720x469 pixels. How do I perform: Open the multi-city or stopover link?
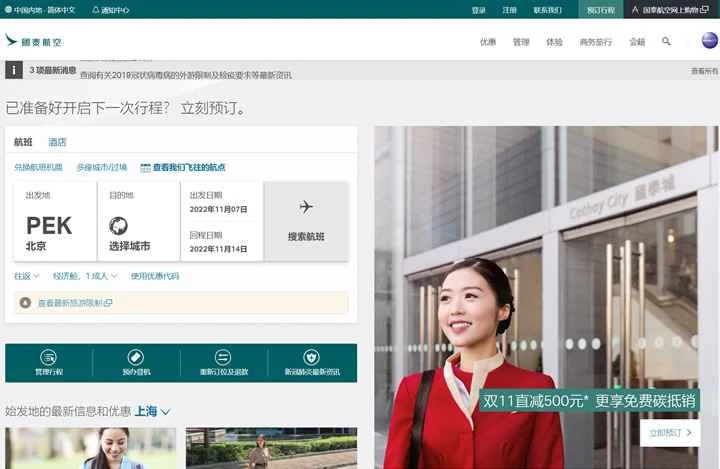point(101,168)
